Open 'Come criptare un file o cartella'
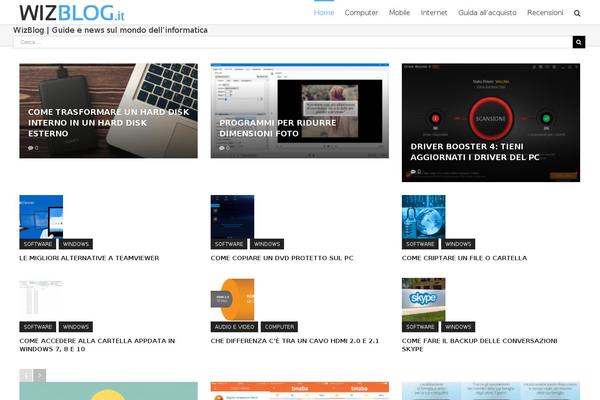This screenshot has height=400, width=600. (x=464, y=258)
